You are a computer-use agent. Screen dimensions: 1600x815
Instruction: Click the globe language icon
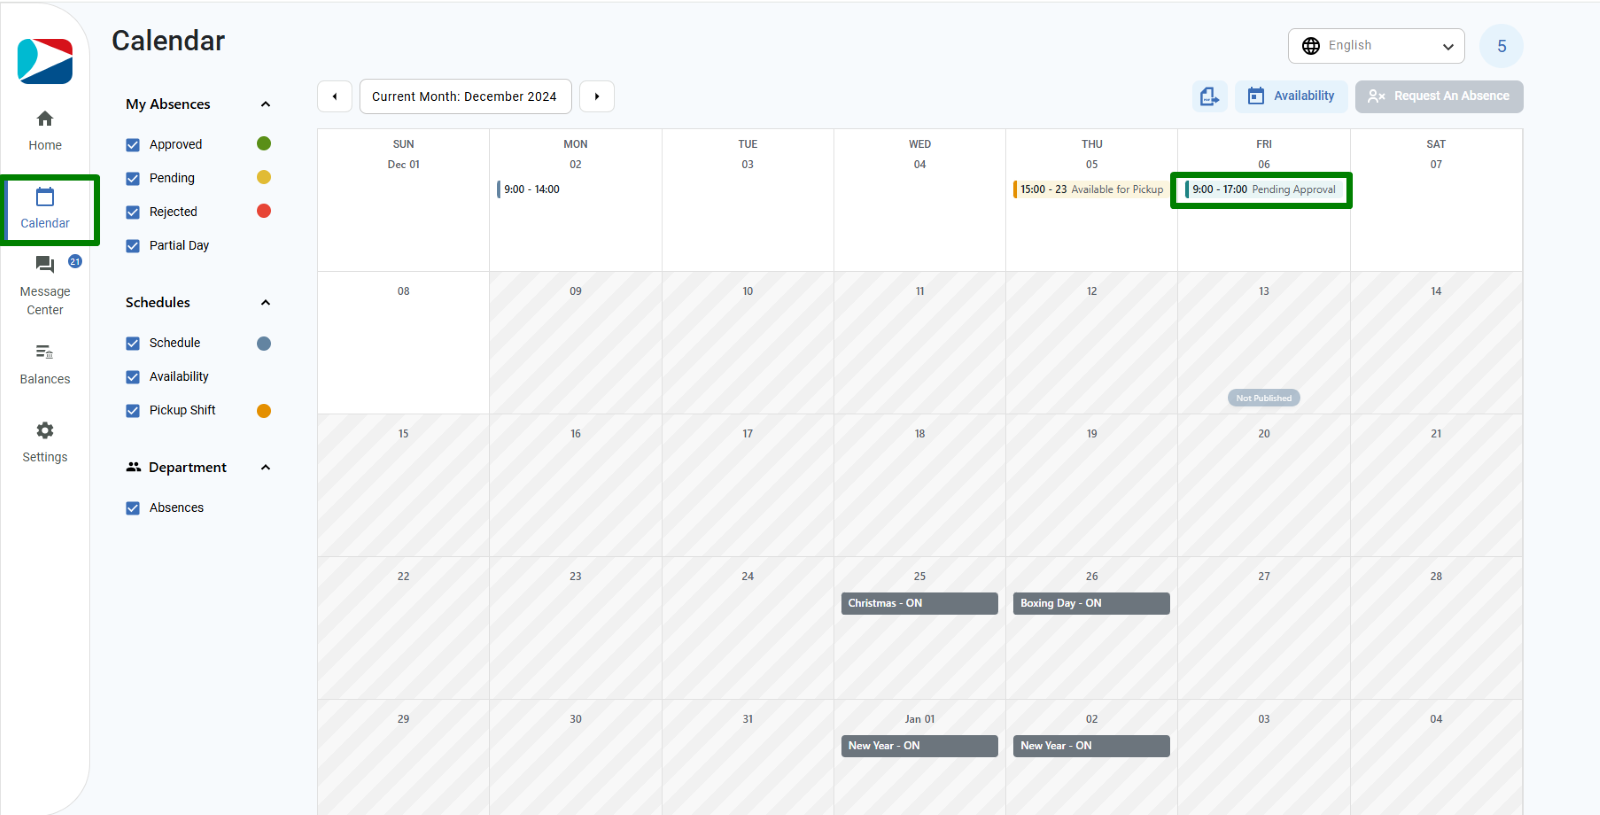1311,46
